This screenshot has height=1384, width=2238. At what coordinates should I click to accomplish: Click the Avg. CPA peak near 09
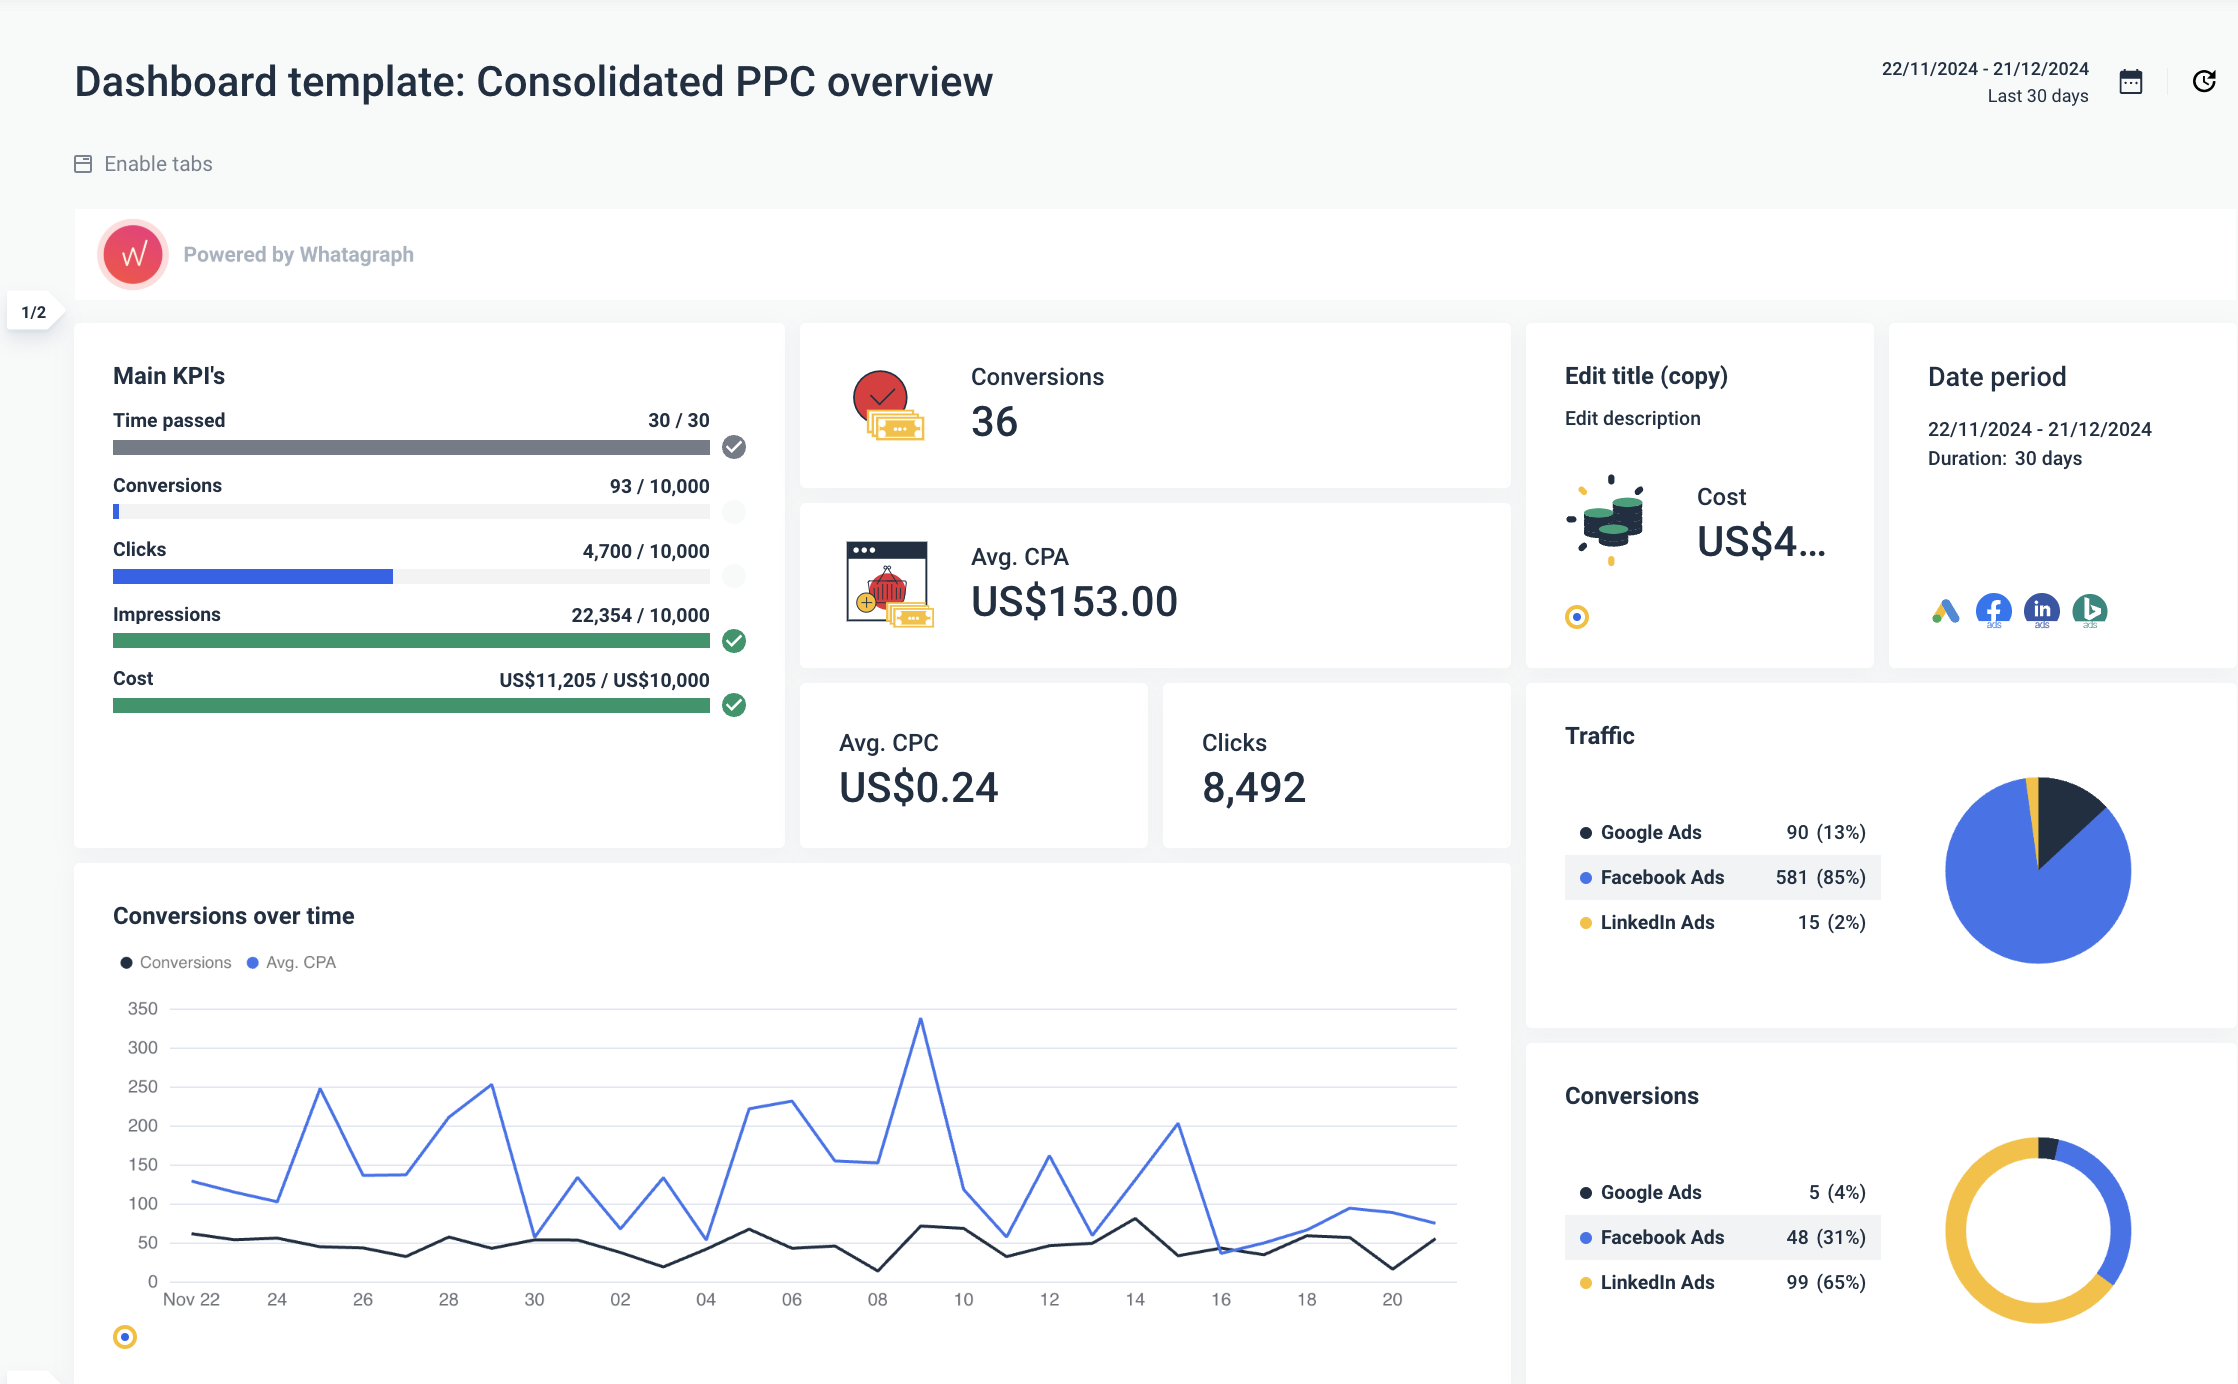920,1019
